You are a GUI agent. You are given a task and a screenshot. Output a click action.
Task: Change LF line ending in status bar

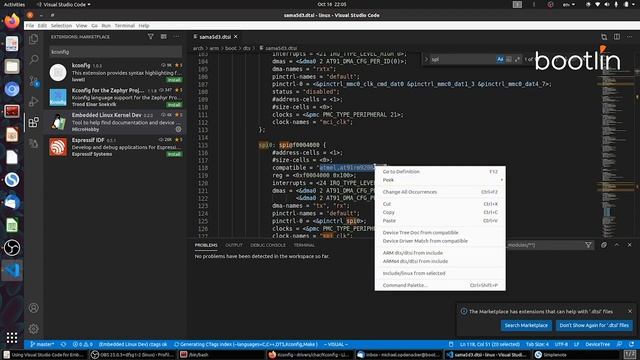click(576, 344)
